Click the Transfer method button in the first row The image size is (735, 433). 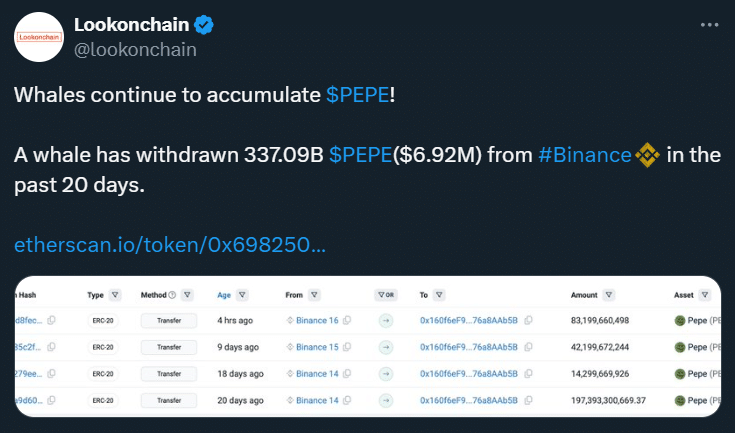(169, 320)
